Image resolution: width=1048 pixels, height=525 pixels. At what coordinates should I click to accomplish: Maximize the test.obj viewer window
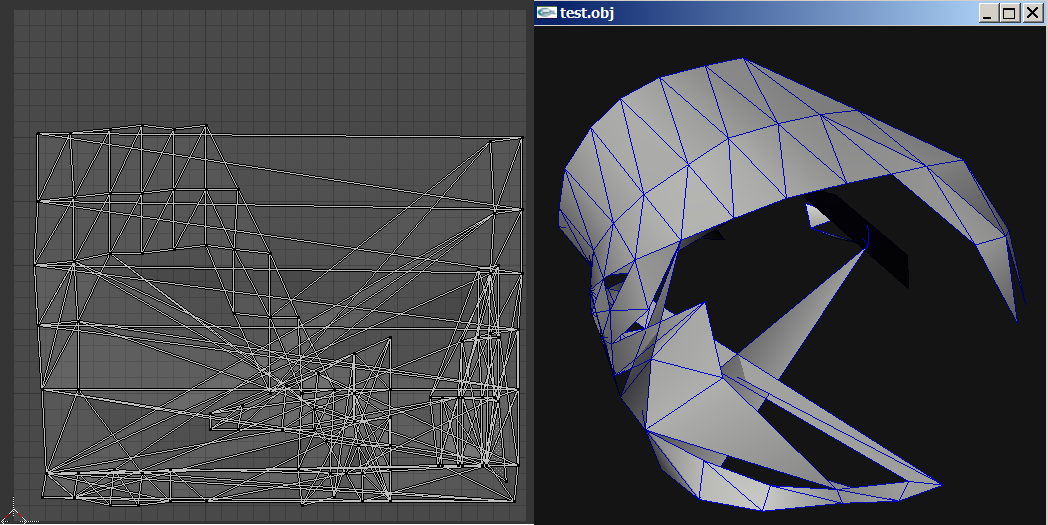[1009, 13]
